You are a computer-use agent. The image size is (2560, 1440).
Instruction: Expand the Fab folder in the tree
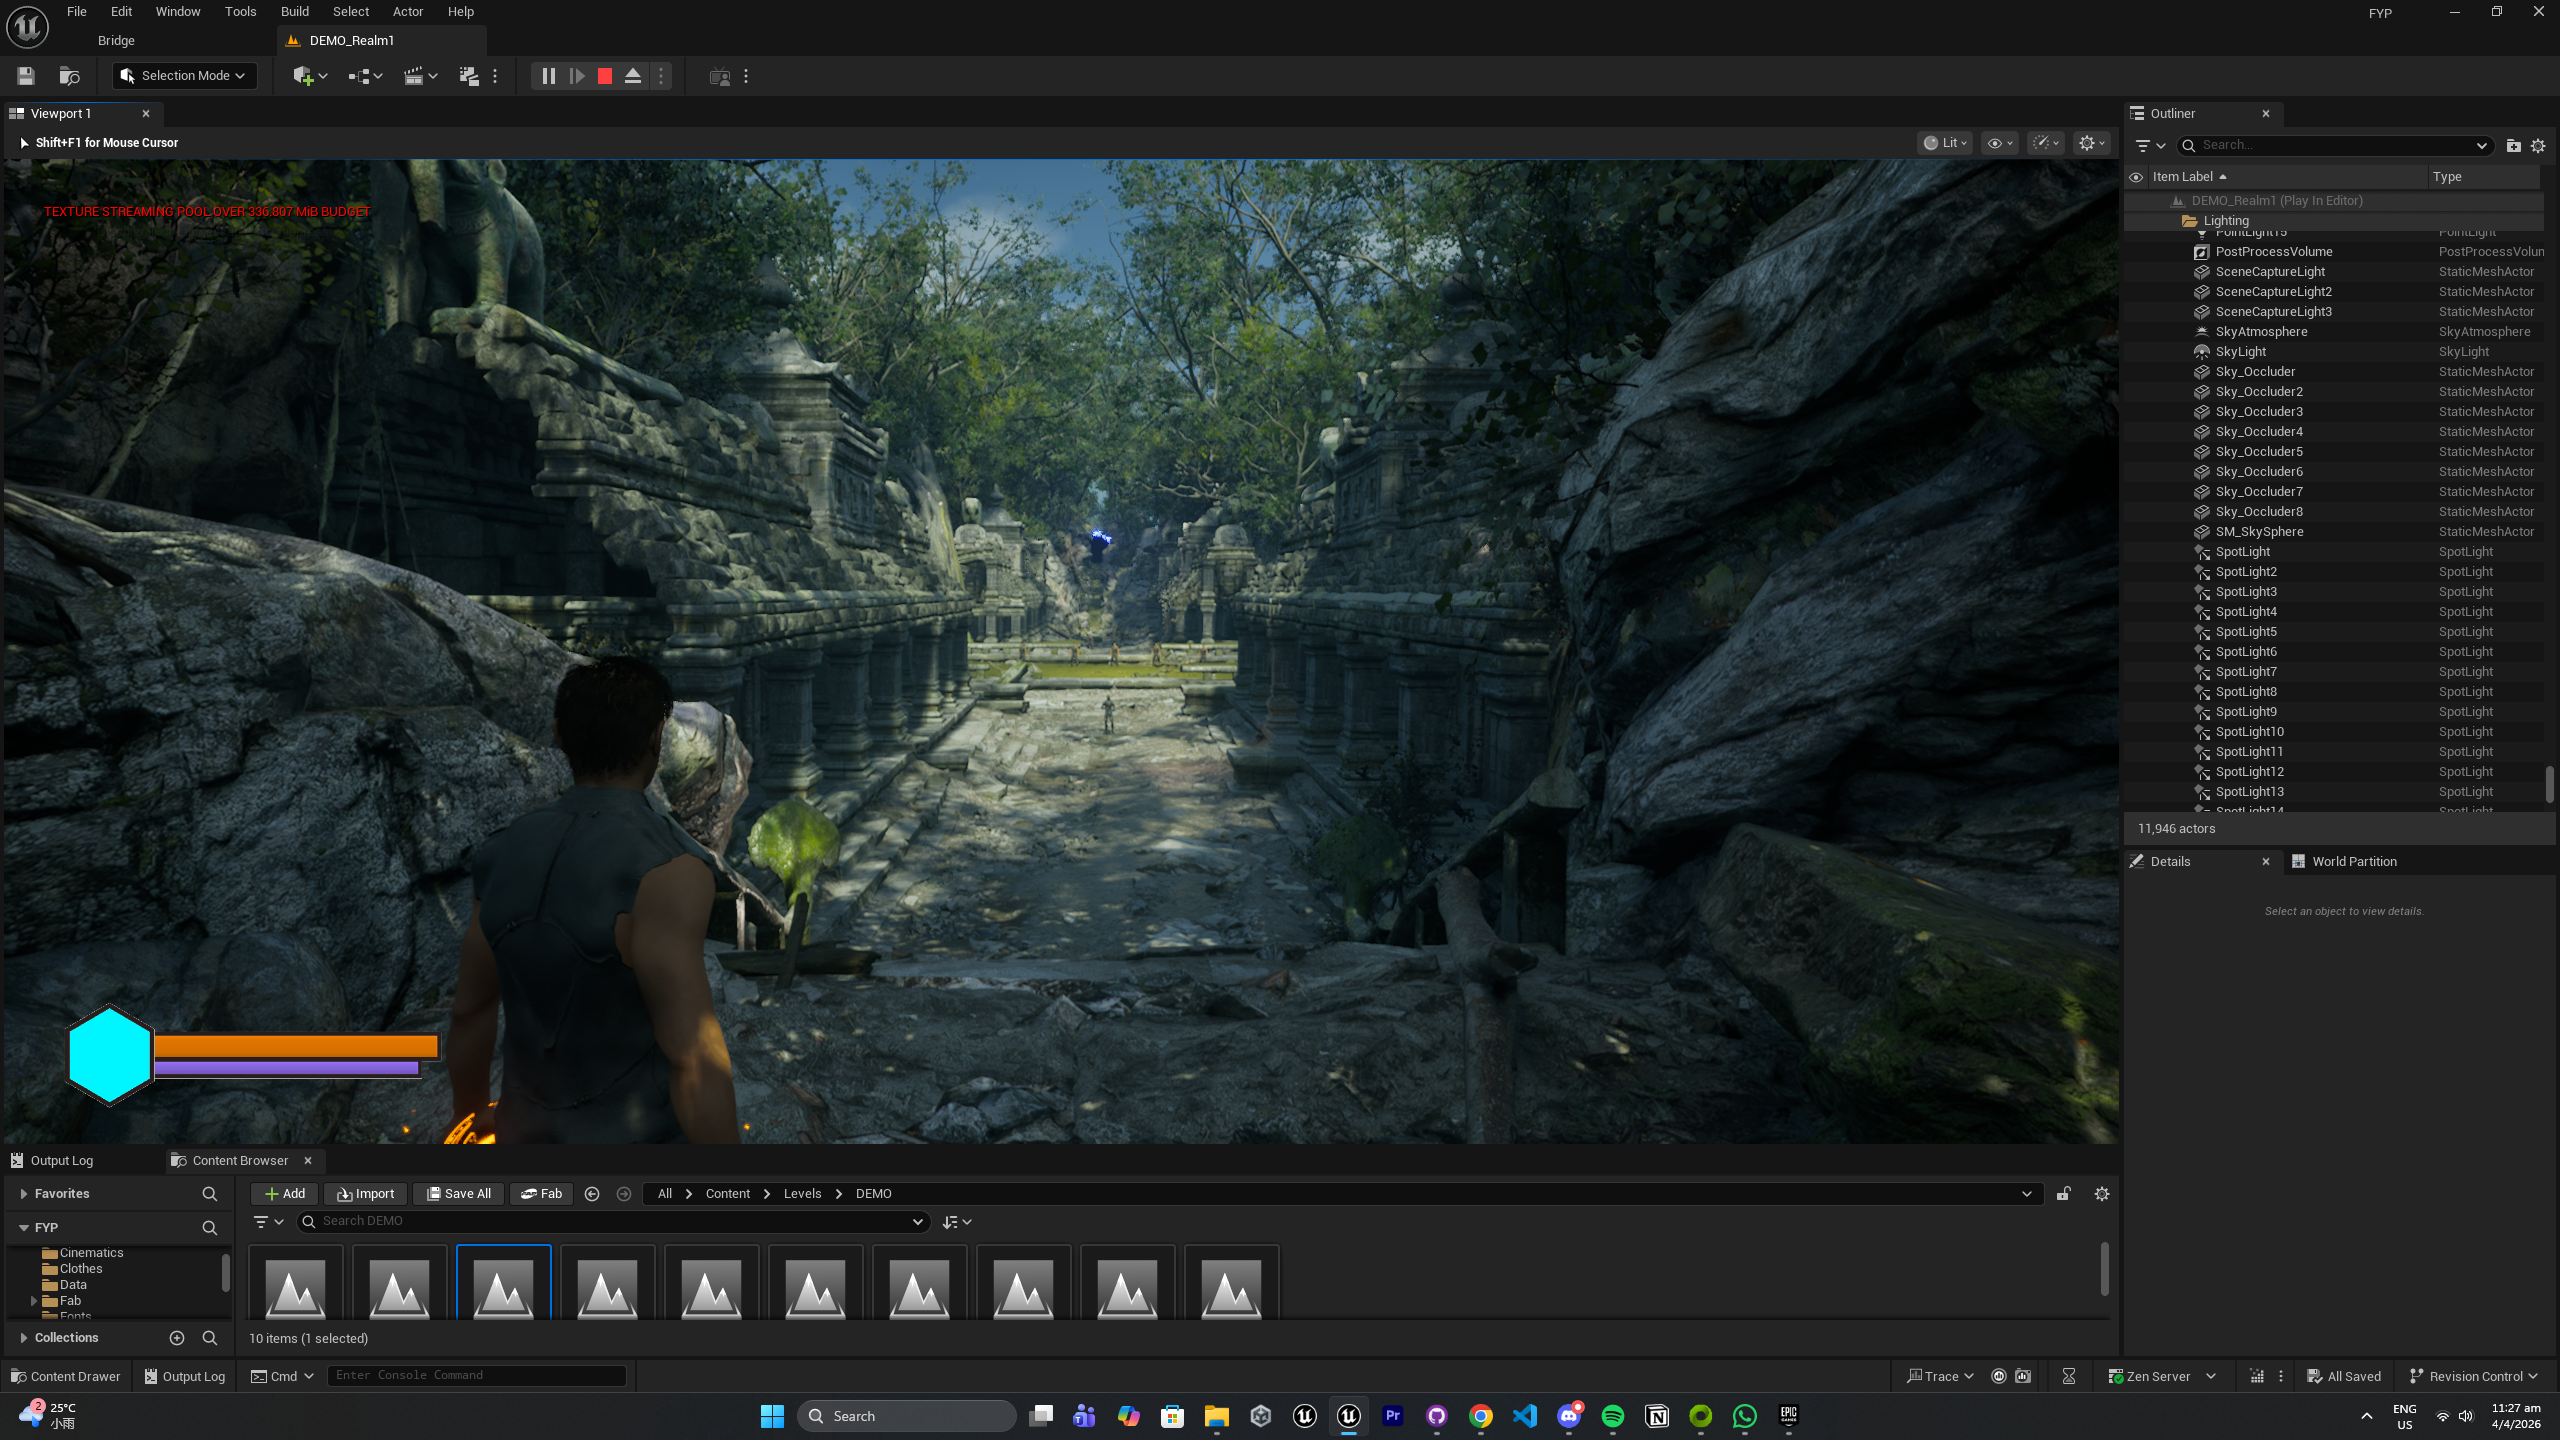[x=34, y=1301]
